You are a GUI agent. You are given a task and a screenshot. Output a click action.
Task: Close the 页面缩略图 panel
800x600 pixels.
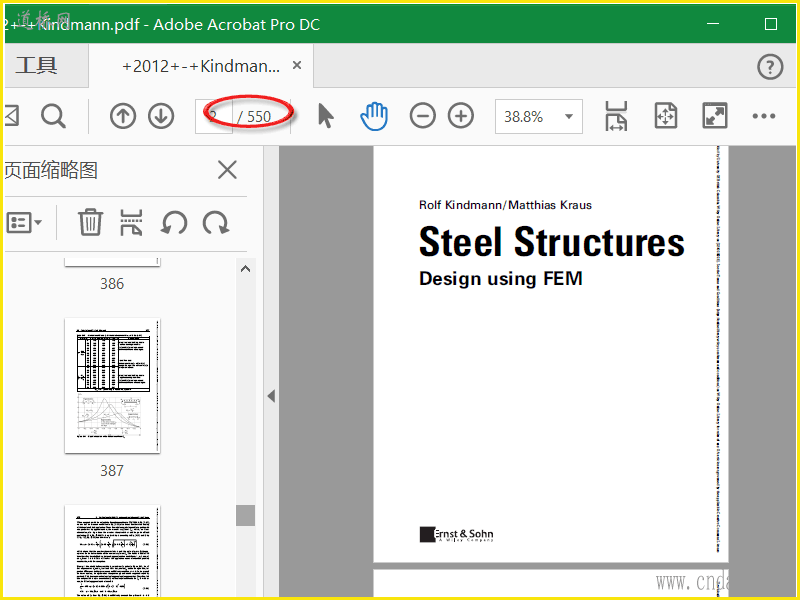click(x=227, y=170)
